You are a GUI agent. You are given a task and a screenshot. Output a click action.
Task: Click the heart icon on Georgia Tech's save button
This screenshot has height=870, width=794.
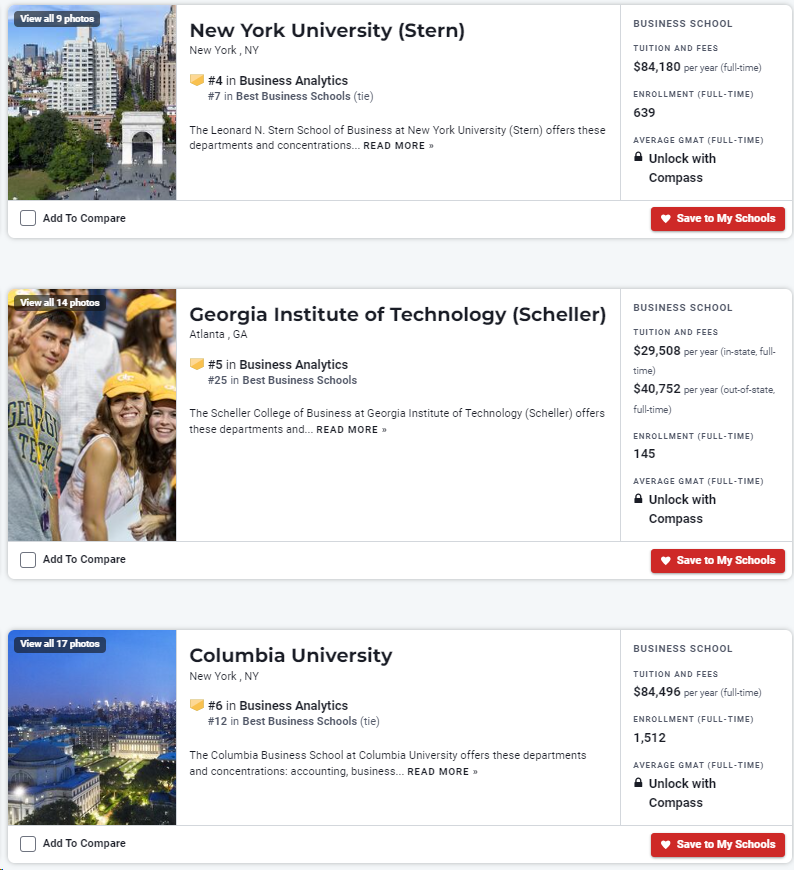tap(666, 560)
